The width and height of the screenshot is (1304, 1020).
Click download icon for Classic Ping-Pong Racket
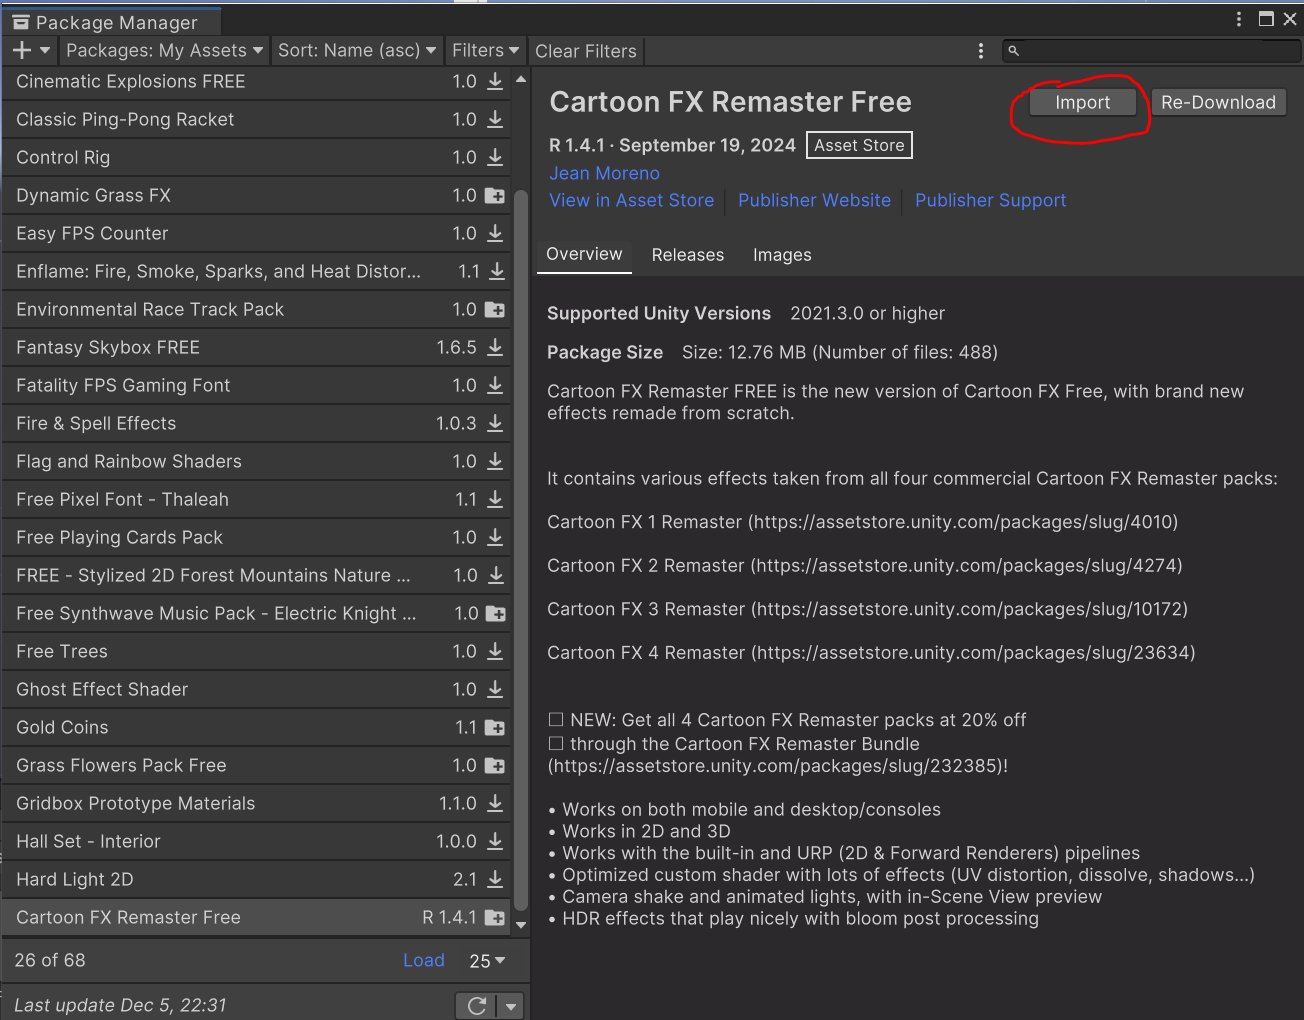click(495, 120)
